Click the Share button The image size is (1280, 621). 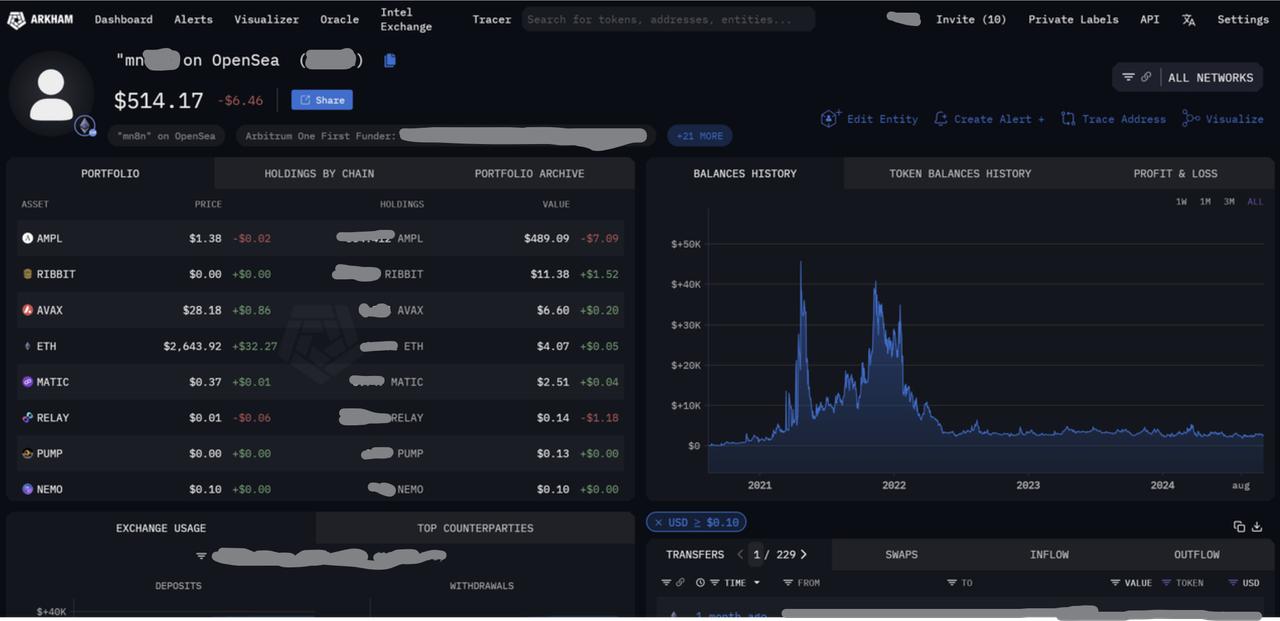pyautogui.click(x=322, y=100)
